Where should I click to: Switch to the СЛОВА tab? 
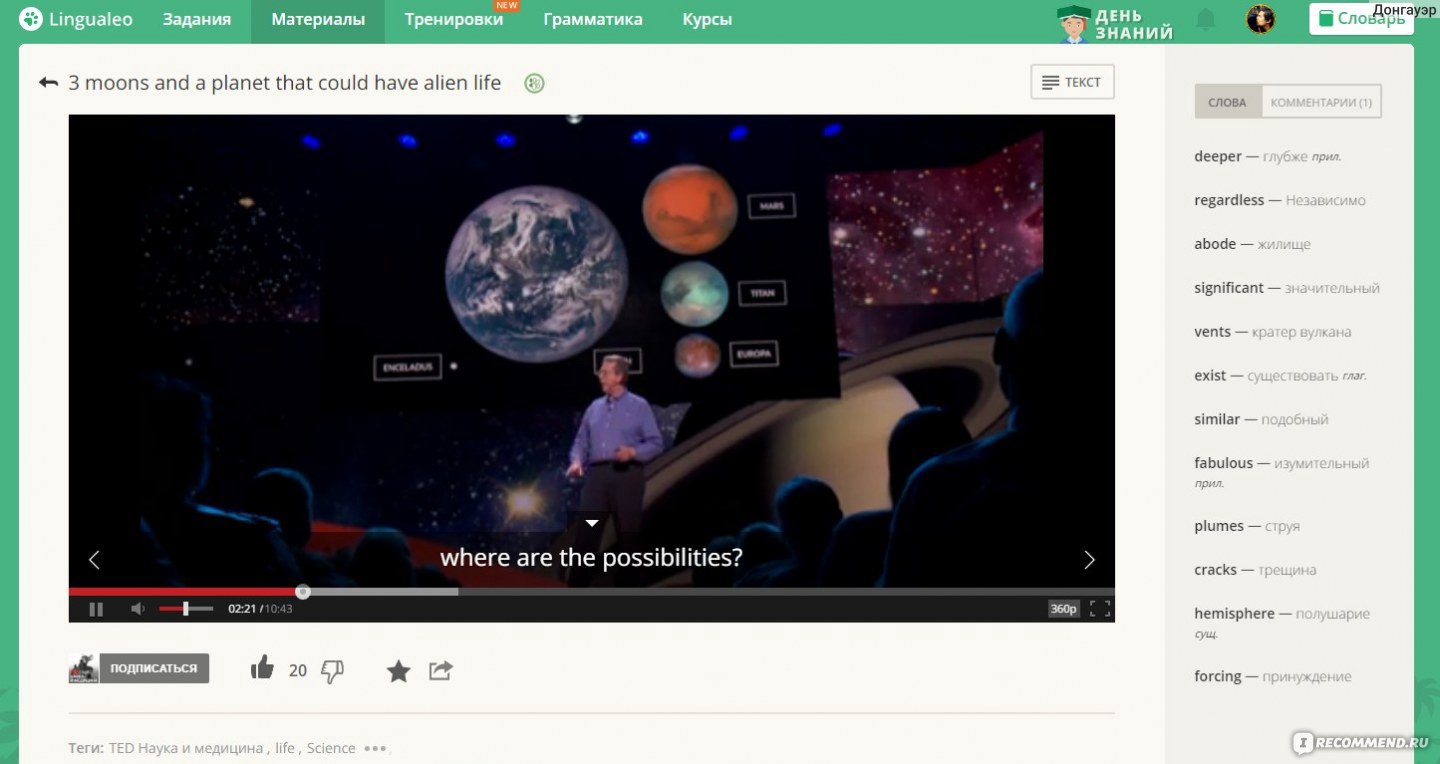[1228, 102]
